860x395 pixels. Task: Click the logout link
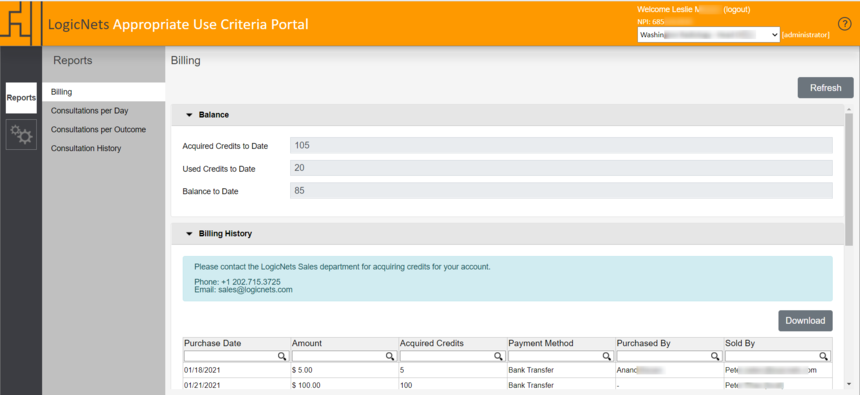[737, 10]
